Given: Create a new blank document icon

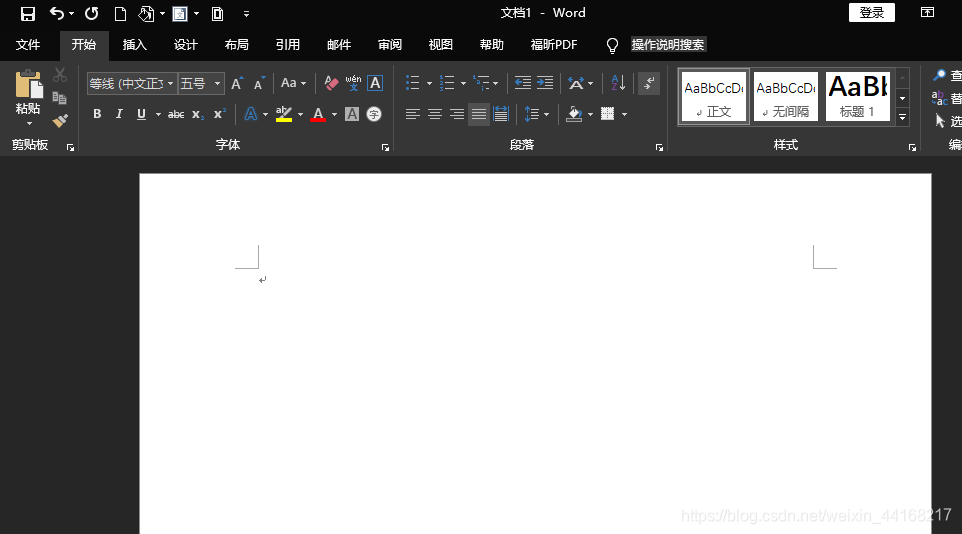Looking at the screenshot, I should pyautogui.click(x=120, y=14).
